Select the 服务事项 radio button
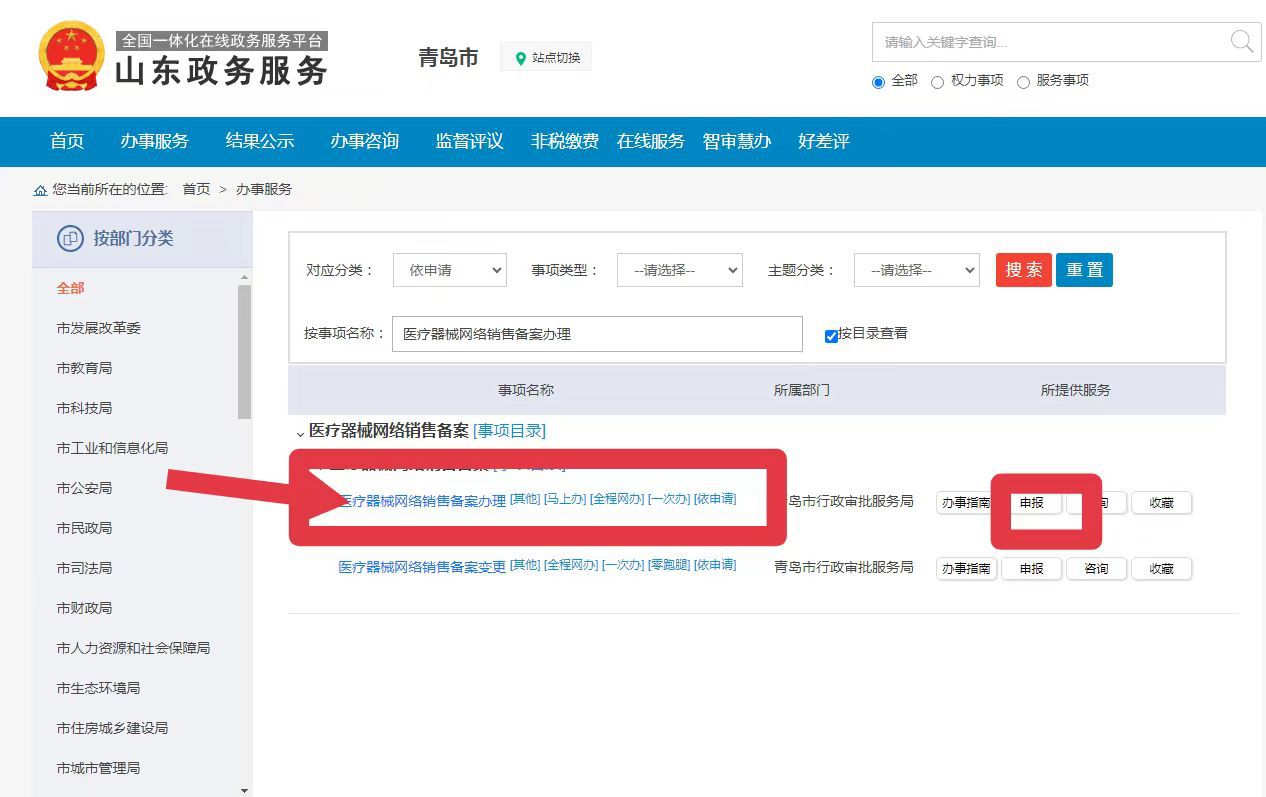The image size is (1266, 797). [1023, 82]
